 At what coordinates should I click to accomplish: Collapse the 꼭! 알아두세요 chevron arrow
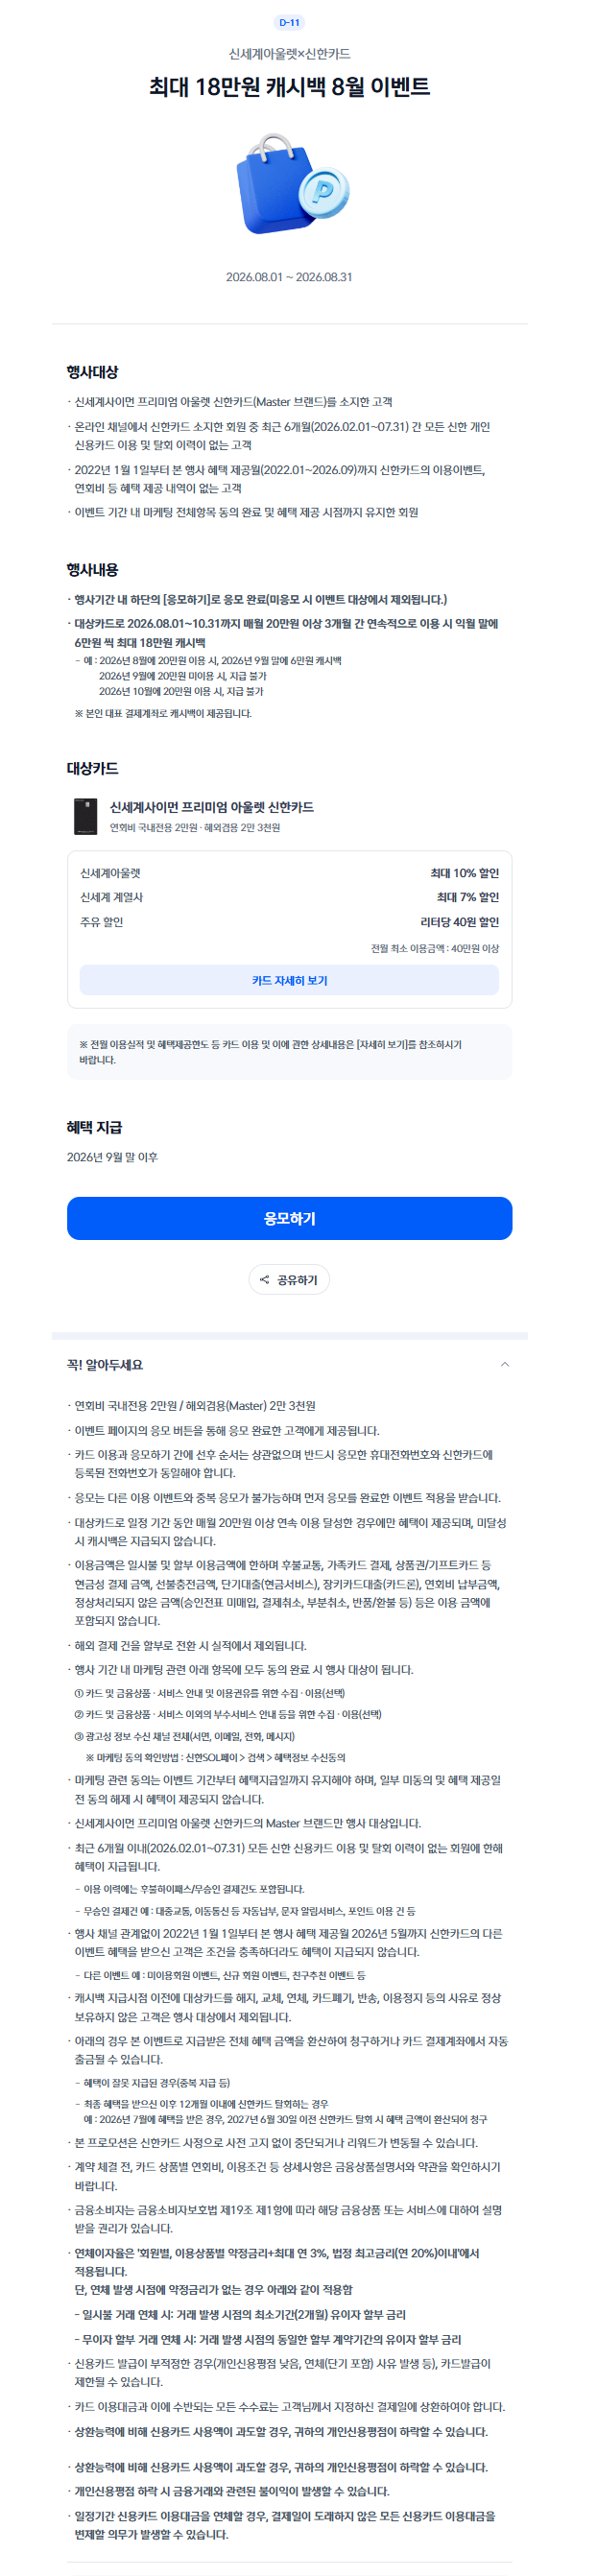point(504,1364)
